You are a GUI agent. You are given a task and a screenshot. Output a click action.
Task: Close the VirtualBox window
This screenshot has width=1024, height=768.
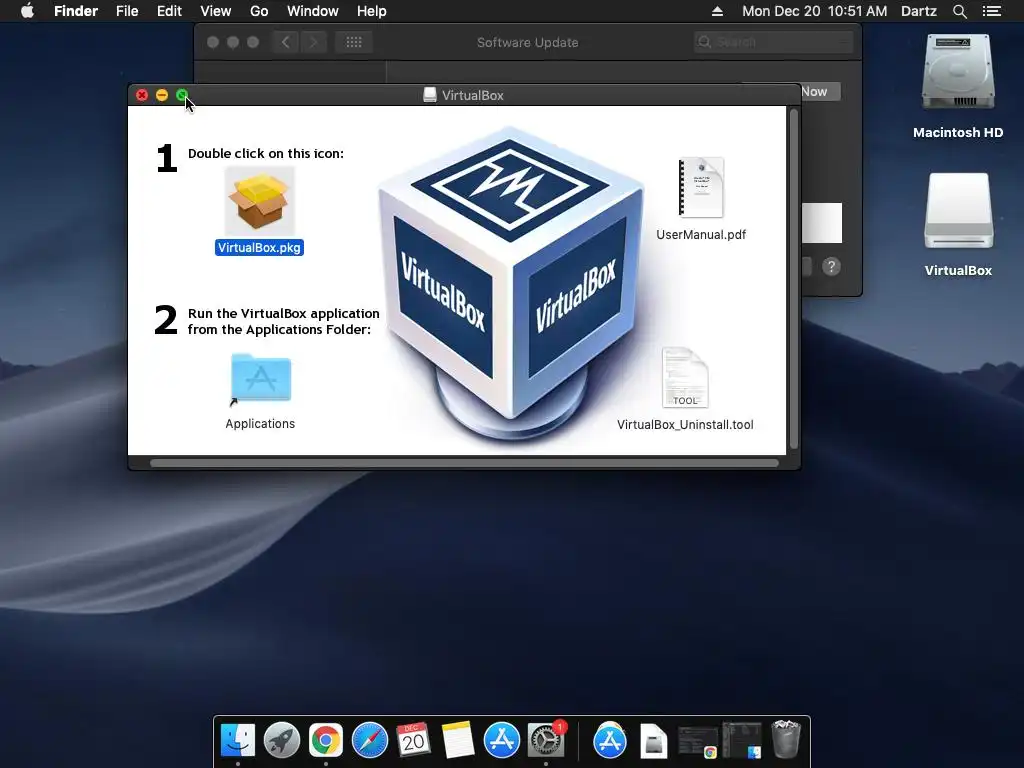(142, 95)
